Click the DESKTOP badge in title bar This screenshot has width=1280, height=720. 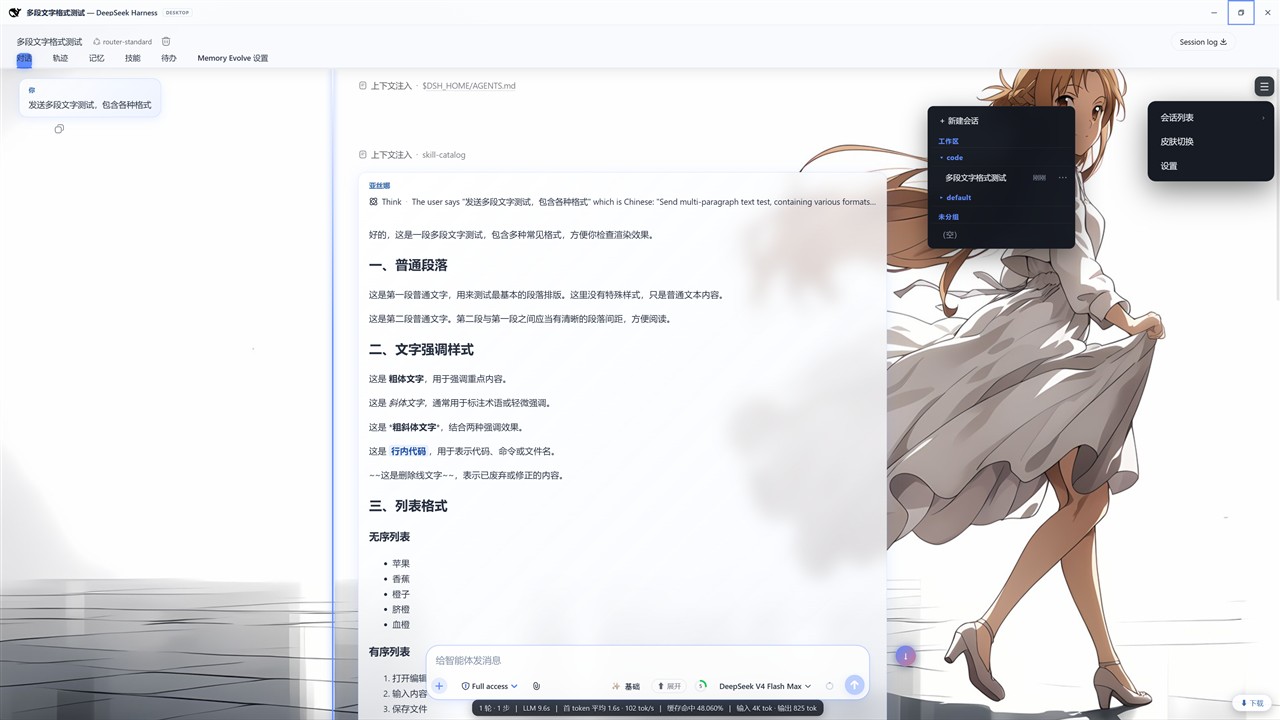pyautogui.click(x=178, y=13)
